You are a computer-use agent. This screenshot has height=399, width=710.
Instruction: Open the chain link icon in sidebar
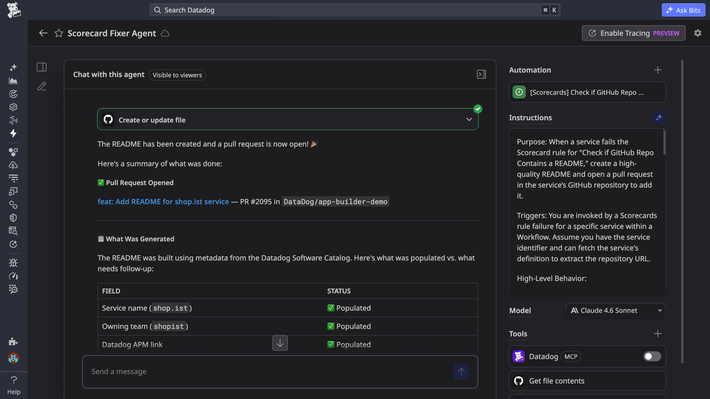coord(13,205)
